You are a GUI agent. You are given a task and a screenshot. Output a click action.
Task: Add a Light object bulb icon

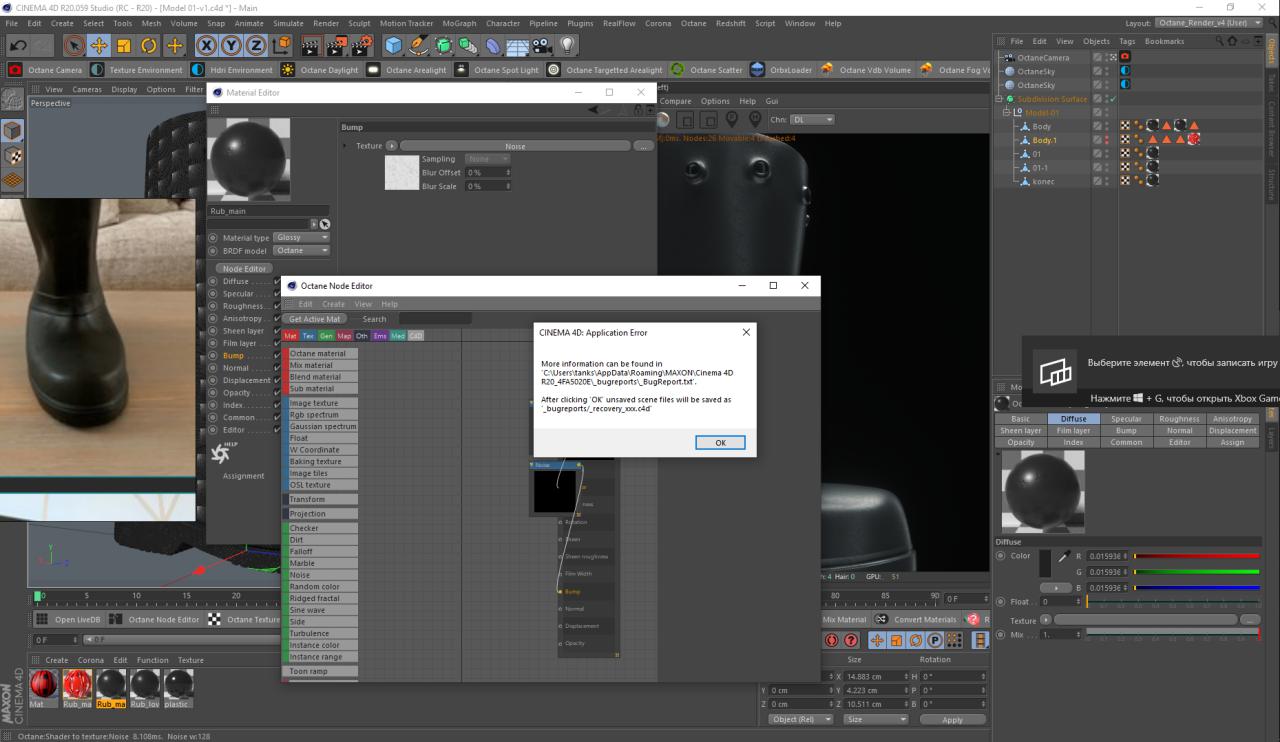coord(568,45)
